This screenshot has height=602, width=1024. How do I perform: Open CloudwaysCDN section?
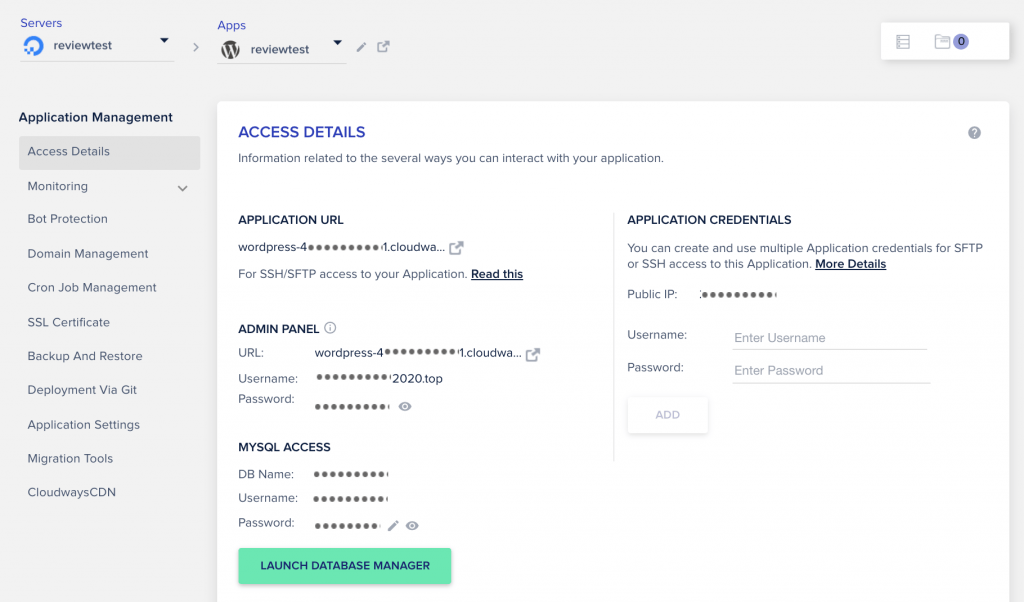click(x=71, y=492)
